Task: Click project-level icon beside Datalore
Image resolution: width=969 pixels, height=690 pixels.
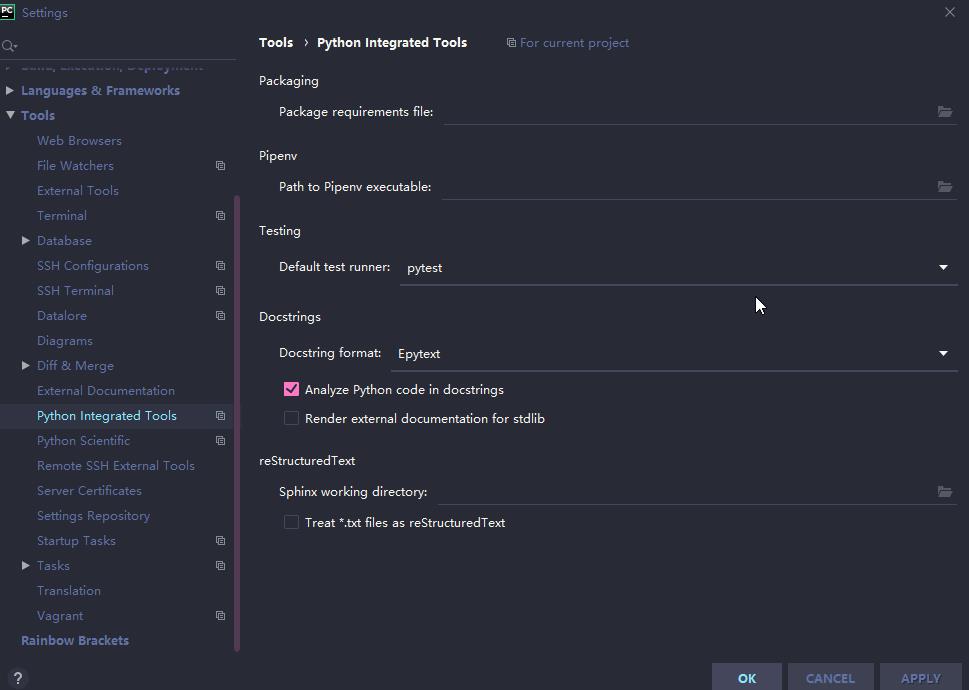Action: click(220, 316)
